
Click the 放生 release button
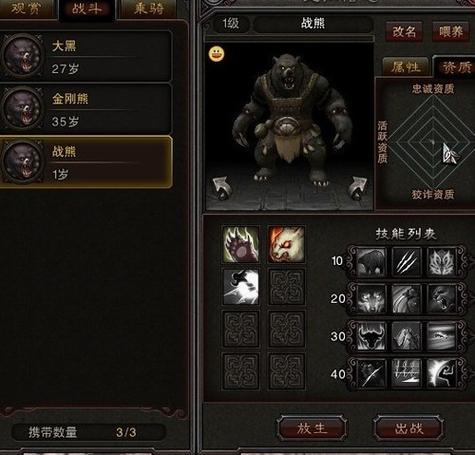[x=312, y=428]
